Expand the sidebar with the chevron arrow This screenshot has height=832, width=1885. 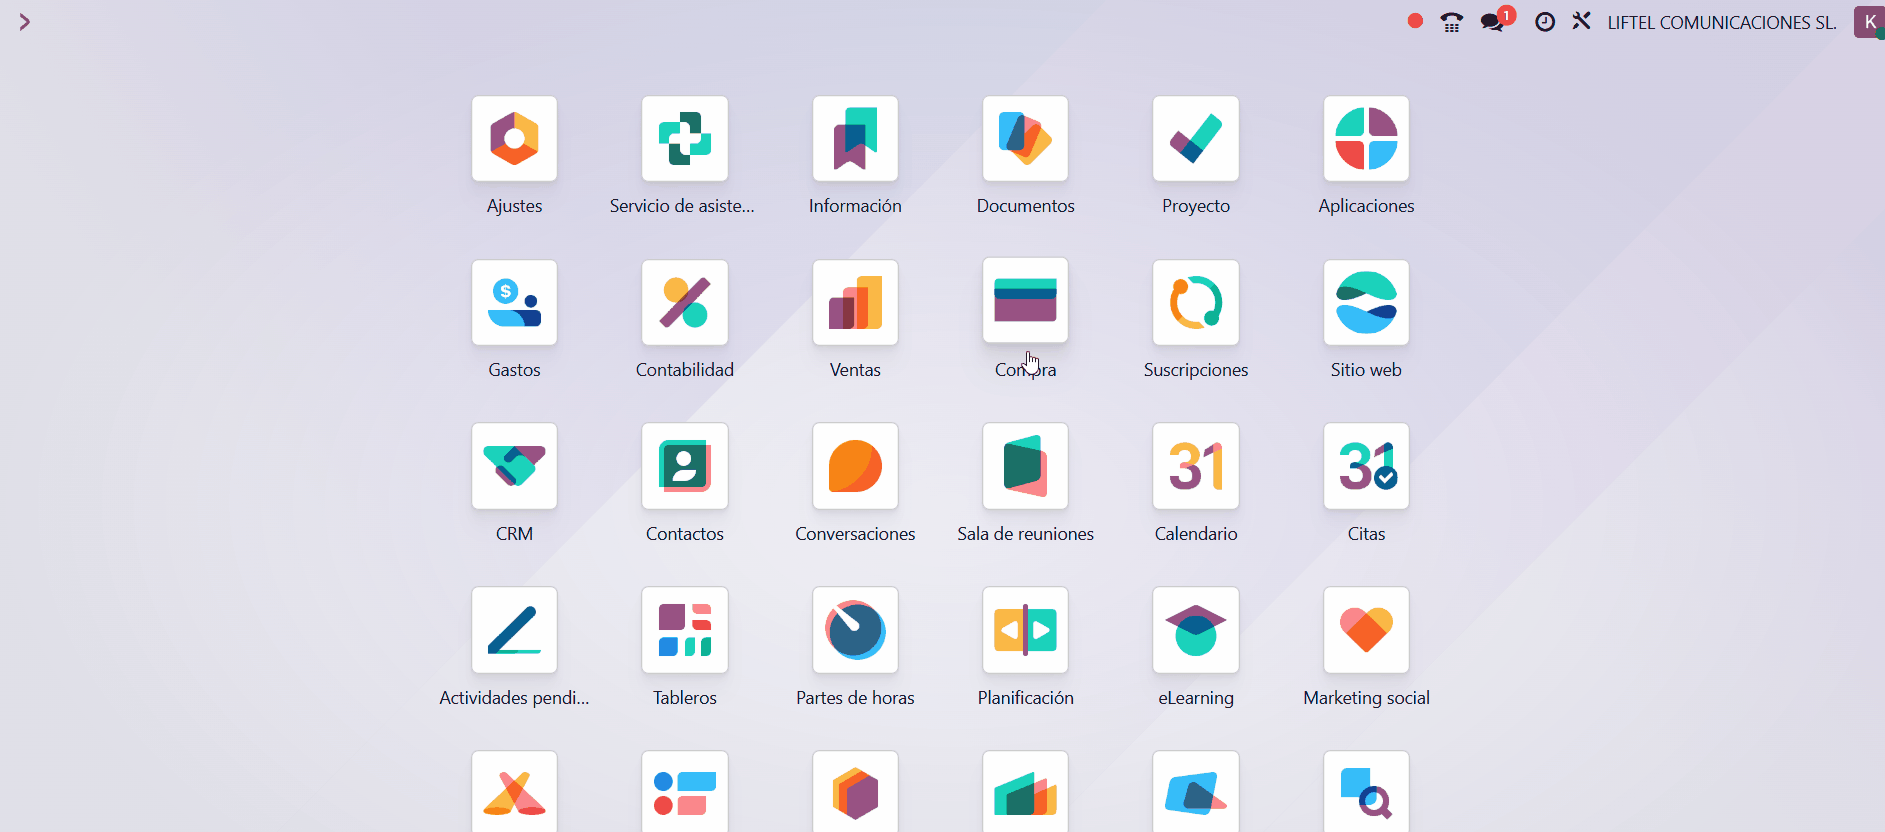24,22
